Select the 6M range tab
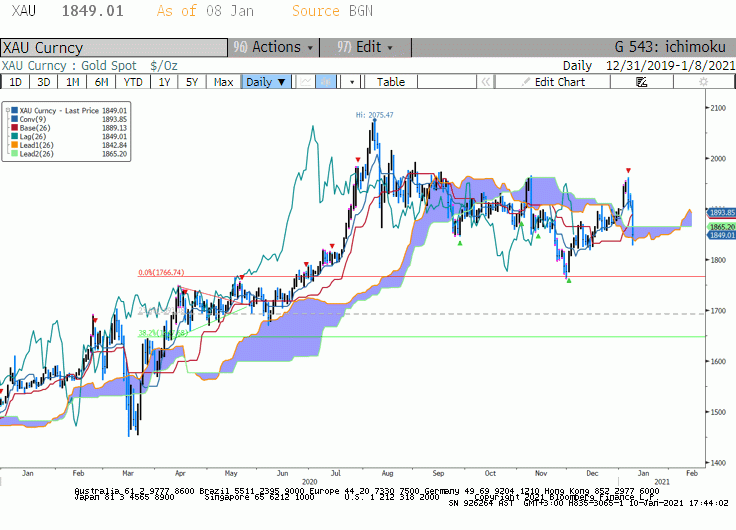The width and height of the screenshot is (736, 530). (x=101, y=82)
